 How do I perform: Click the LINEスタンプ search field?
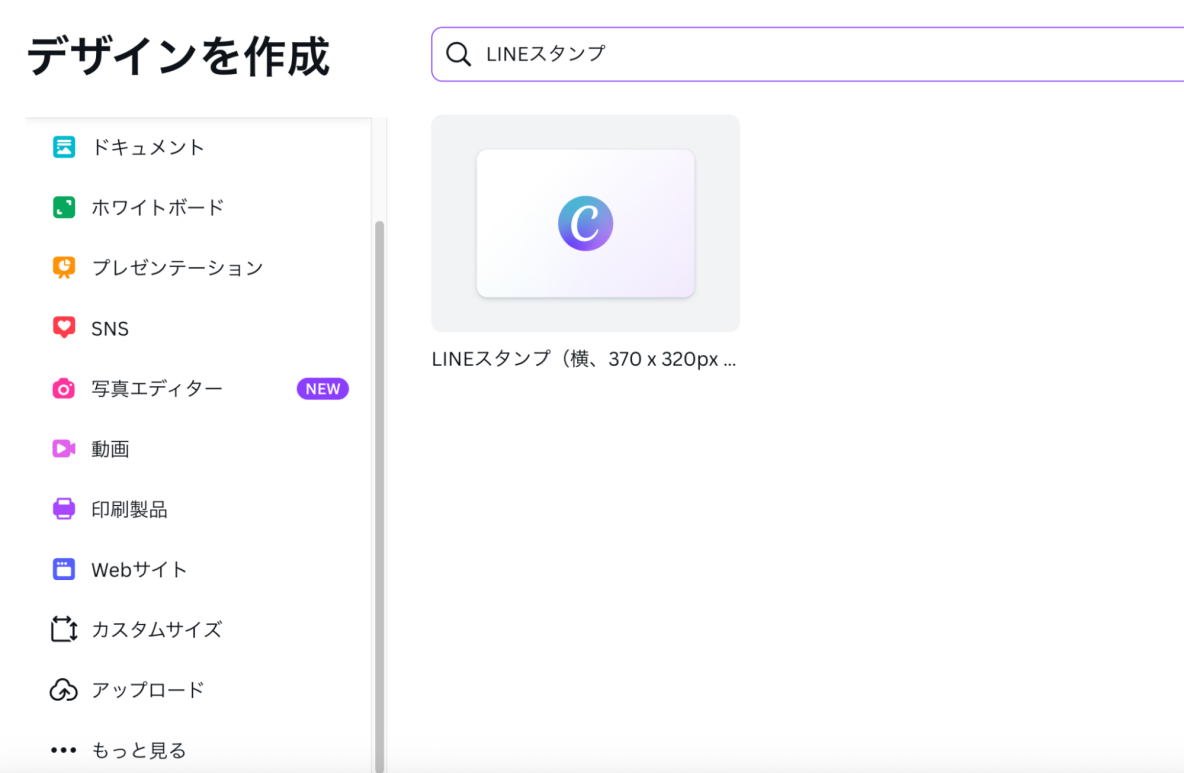point(807,54)
